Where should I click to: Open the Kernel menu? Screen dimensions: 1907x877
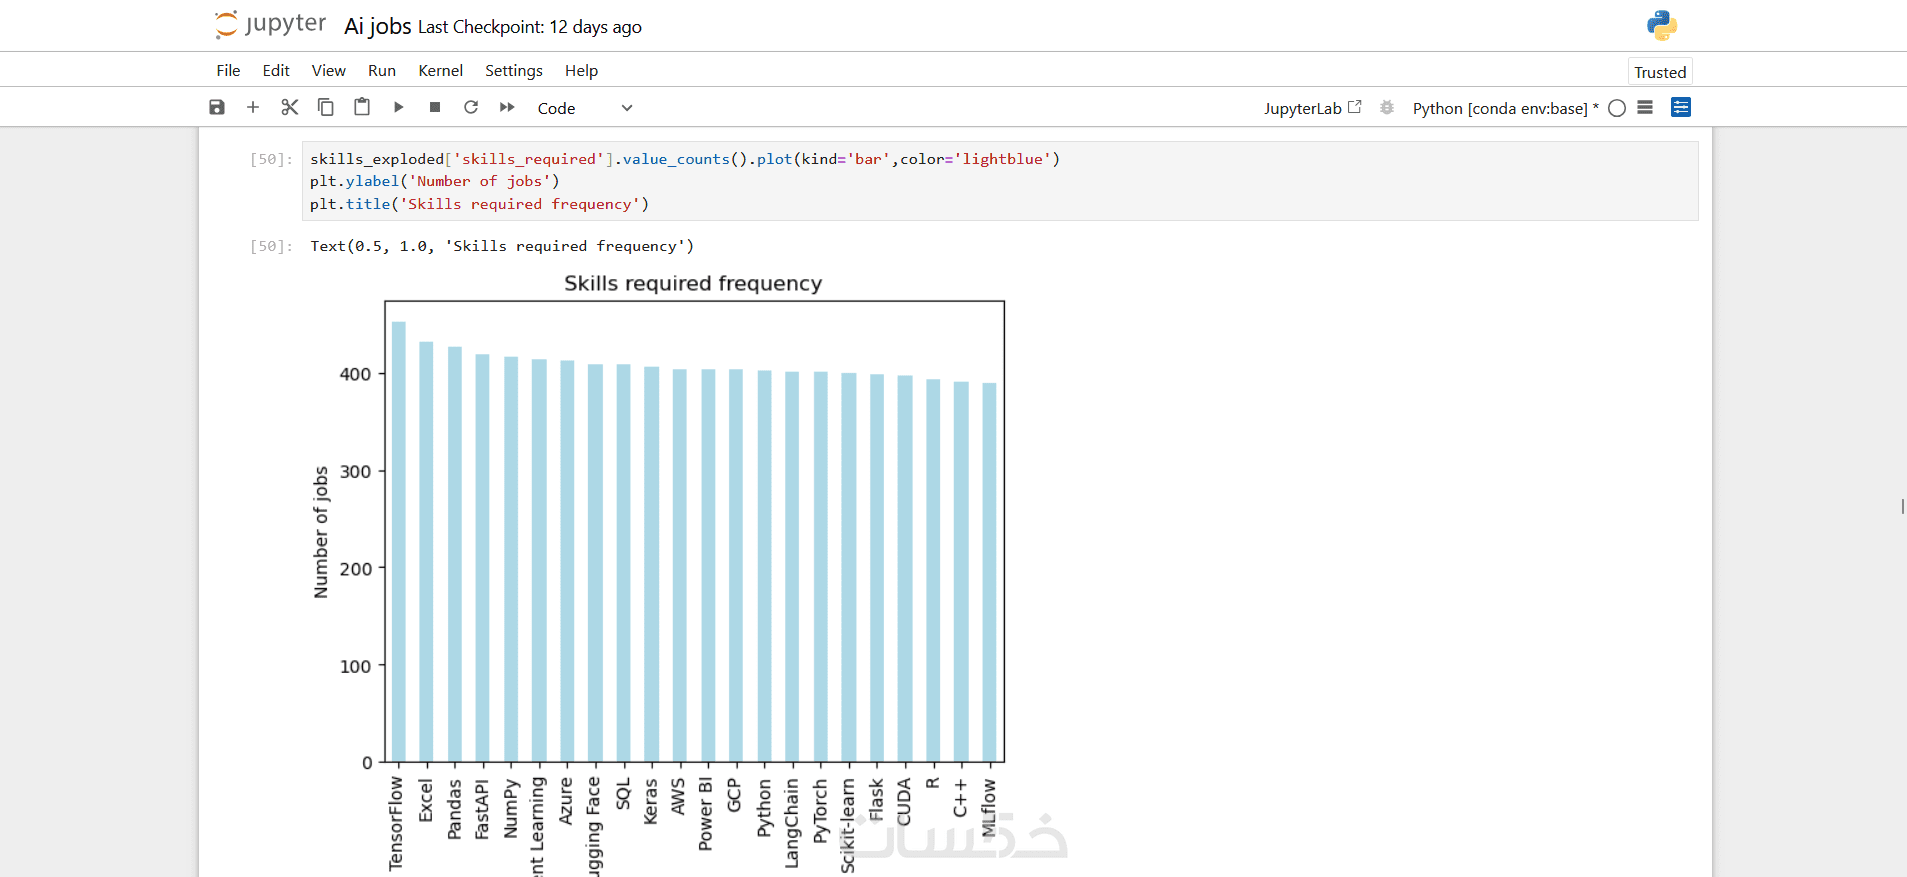tap(440, 70)
